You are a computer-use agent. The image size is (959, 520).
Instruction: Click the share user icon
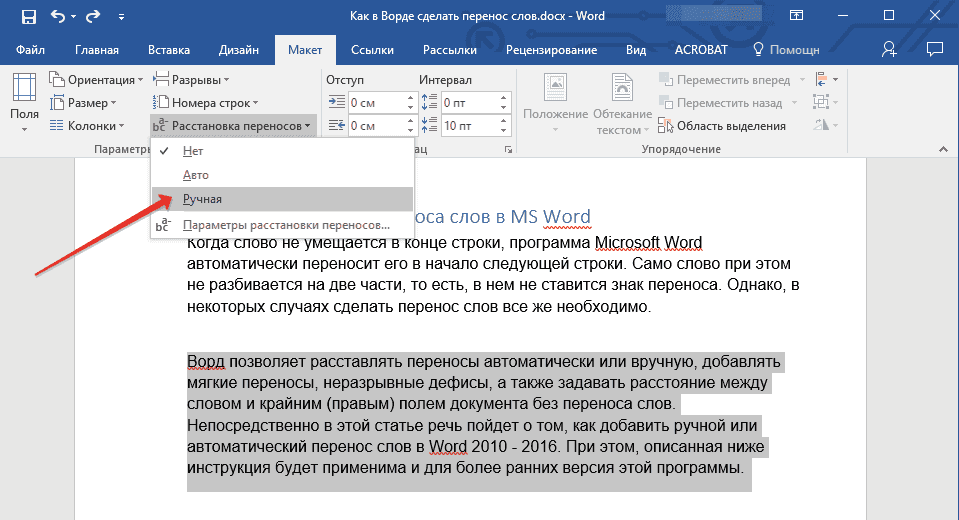click(889, 50)
